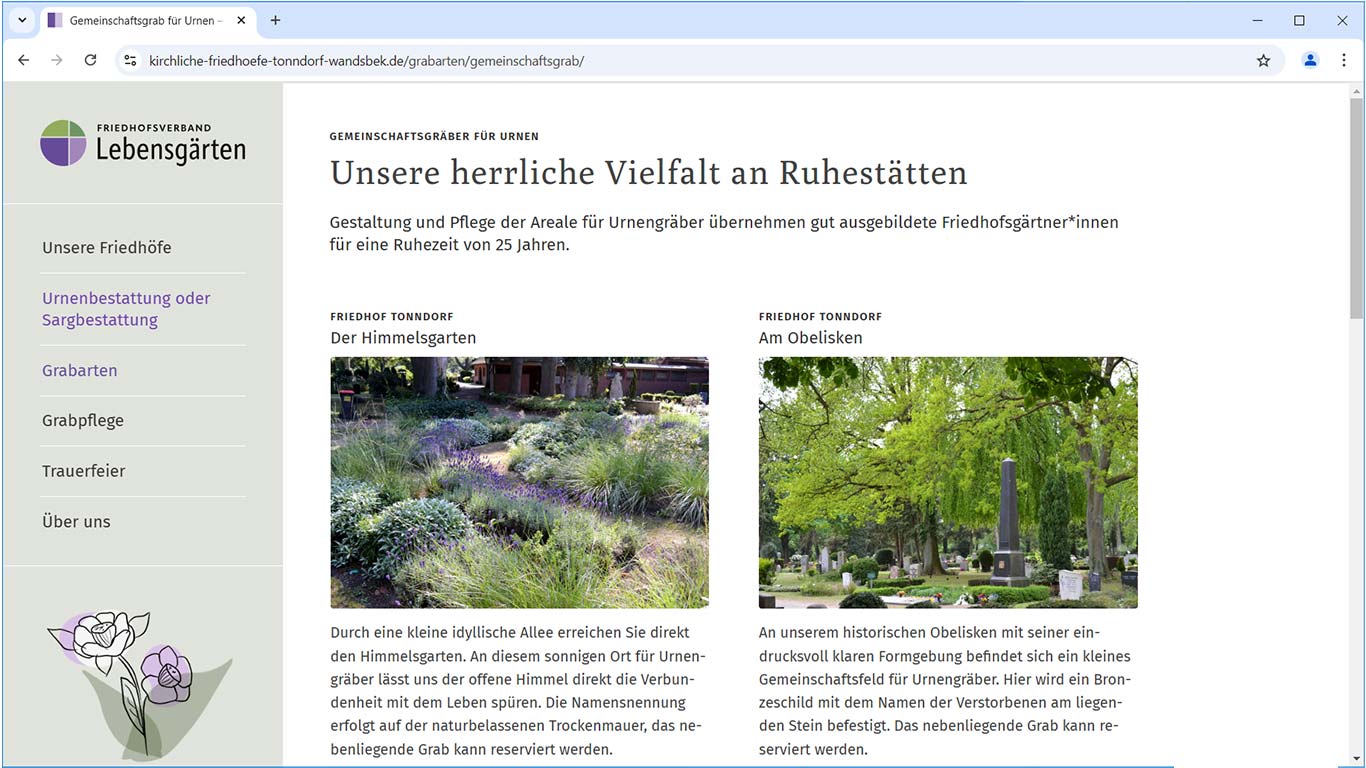Open Trauerfeier in the sidebar

(x=84, y=471)
